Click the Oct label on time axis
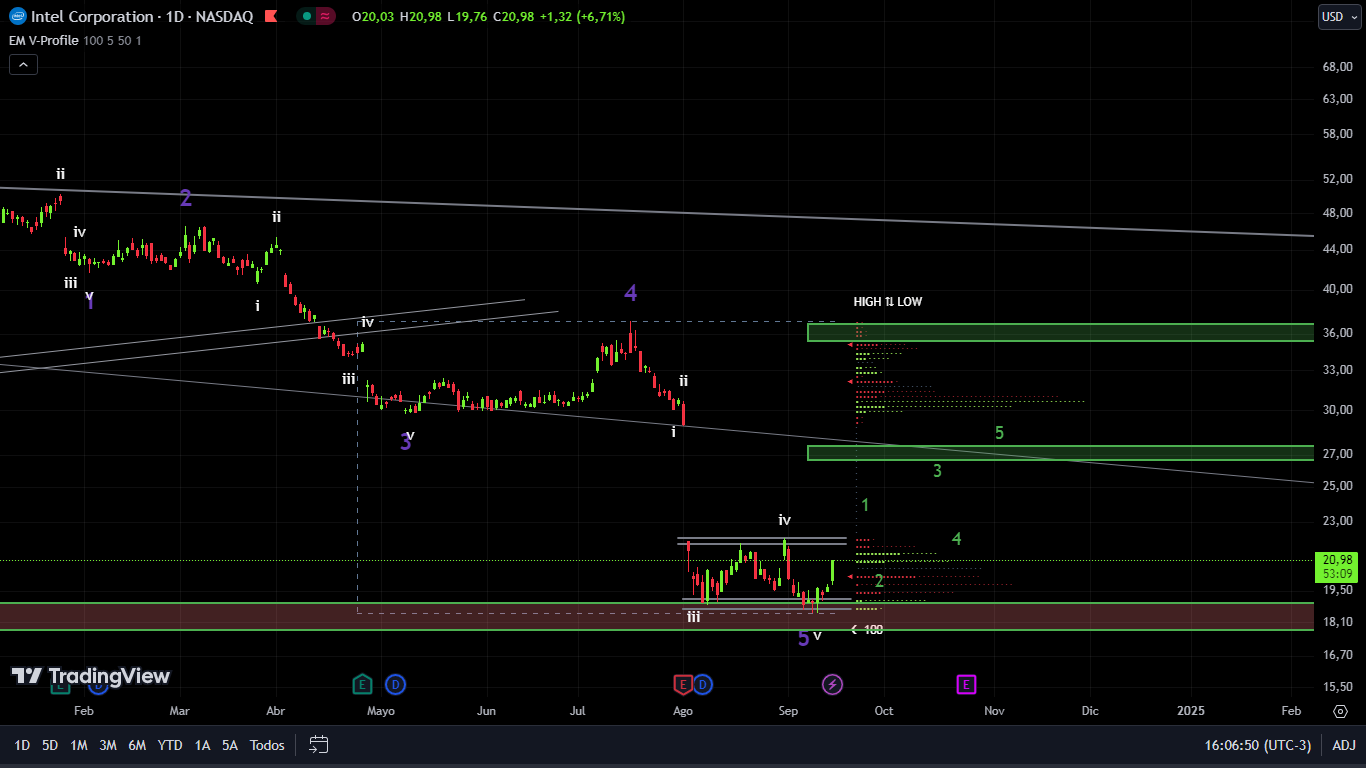Screen dimensions: 1366x768 [x=884, y=711]
